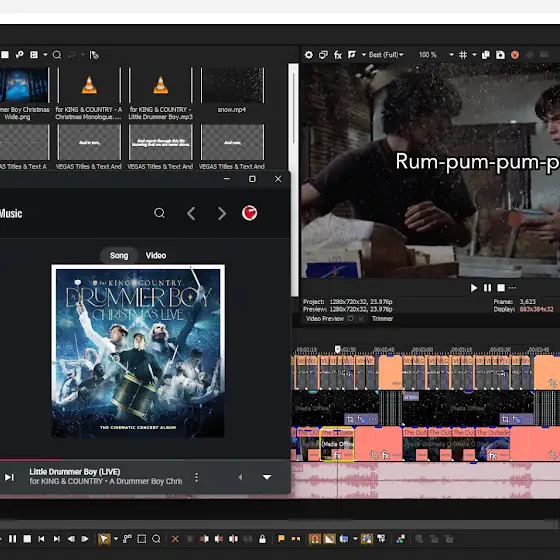Viewport: 560px width, 560px height.
Task: Open event FX on selected Outsiders clip
Action: (337, 455)
